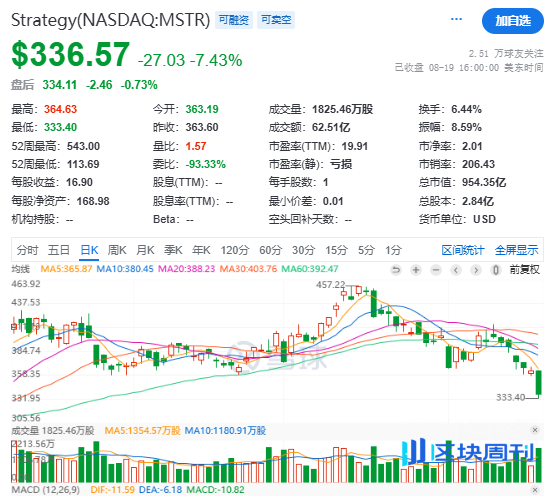Click the MA10:380.45 moving average label
Viewport: 558px width, 496px height.
pyautogui.click(x=125, y=269)
